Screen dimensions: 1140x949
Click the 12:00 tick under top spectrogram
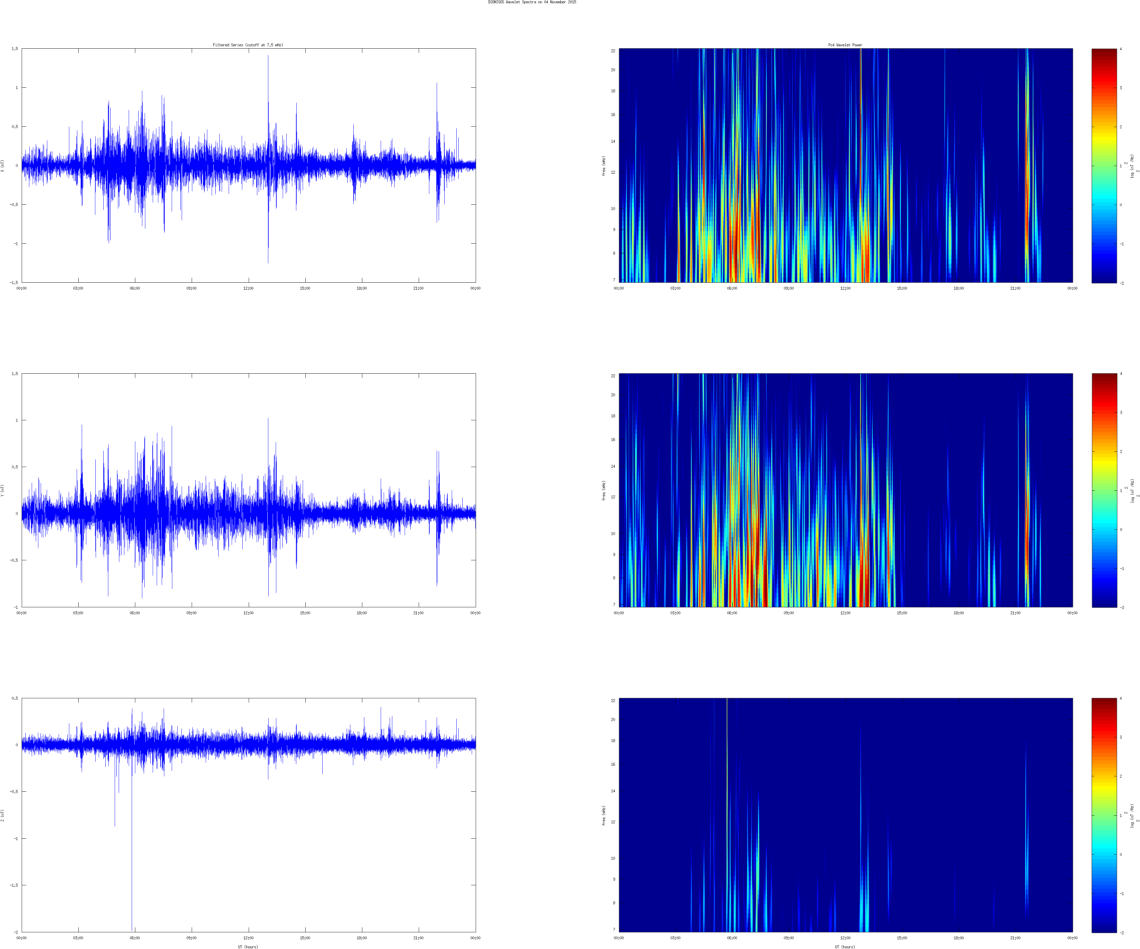846,288
